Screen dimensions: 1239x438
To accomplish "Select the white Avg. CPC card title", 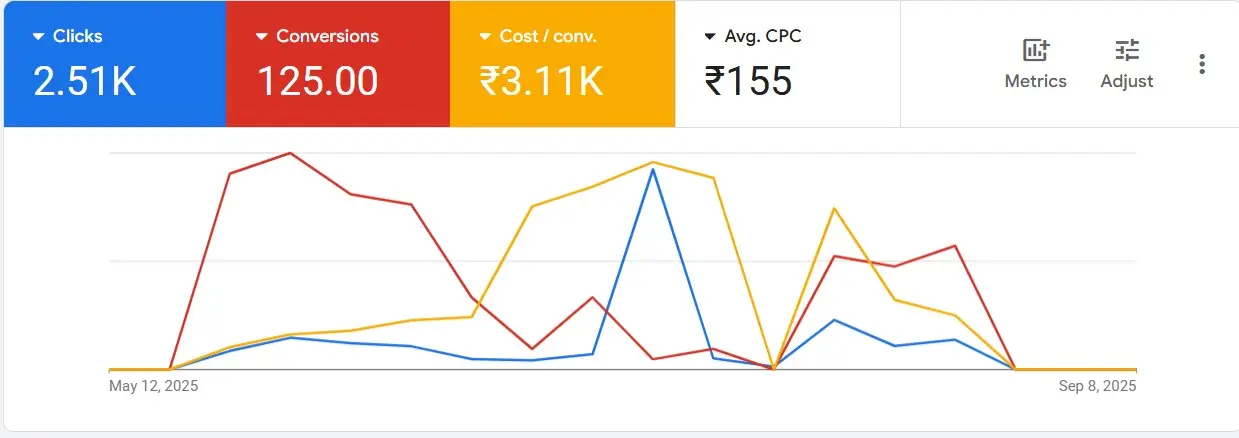I will (x=762, y=37).
